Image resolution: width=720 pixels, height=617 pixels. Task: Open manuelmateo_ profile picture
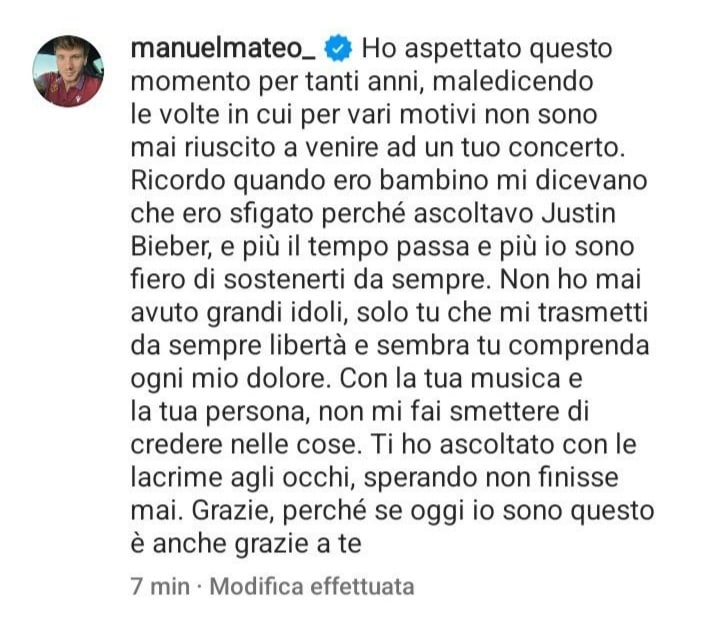click(68, 71)
